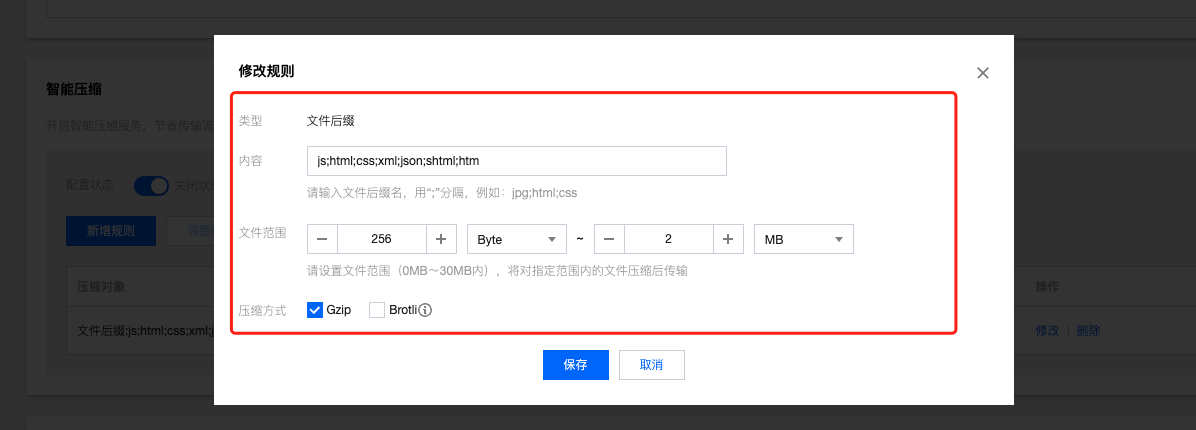
Task: Click the minimum size field showing 256
Action: 381,240
